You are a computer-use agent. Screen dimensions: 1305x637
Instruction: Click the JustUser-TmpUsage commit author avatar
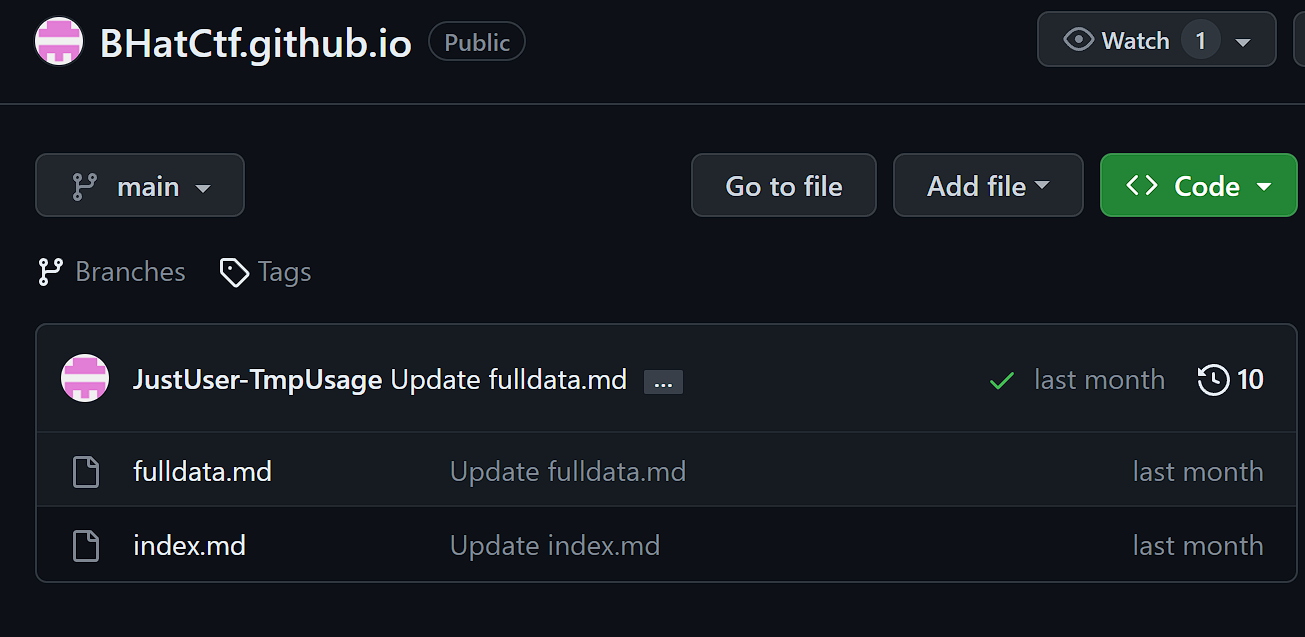(85, 379)
